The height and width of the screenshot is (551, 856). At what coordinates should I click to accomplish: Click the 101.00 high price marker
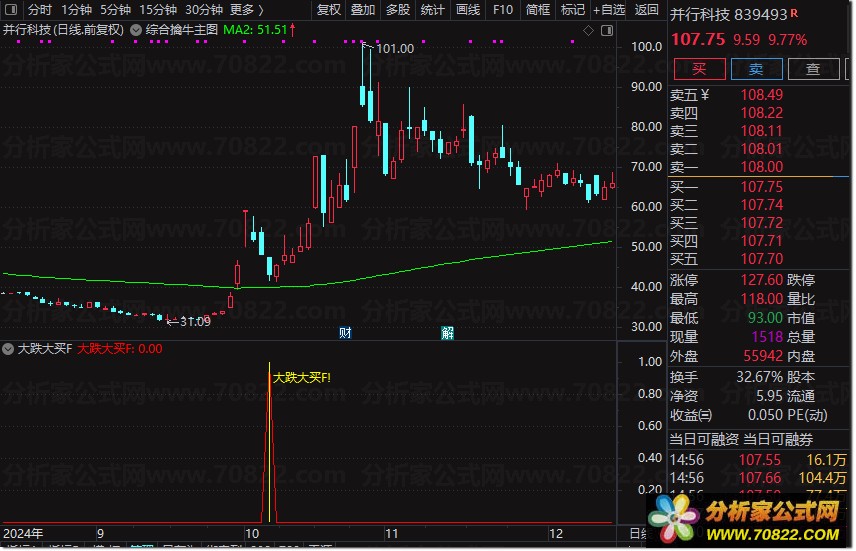[395, 48]
